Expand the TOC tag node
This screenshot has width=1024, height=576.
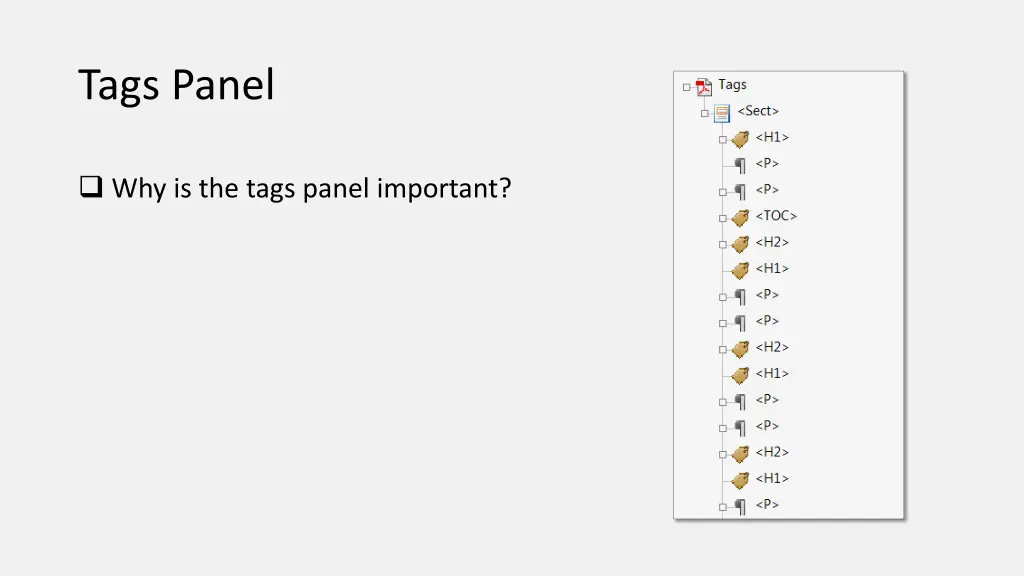click(722, 217)
